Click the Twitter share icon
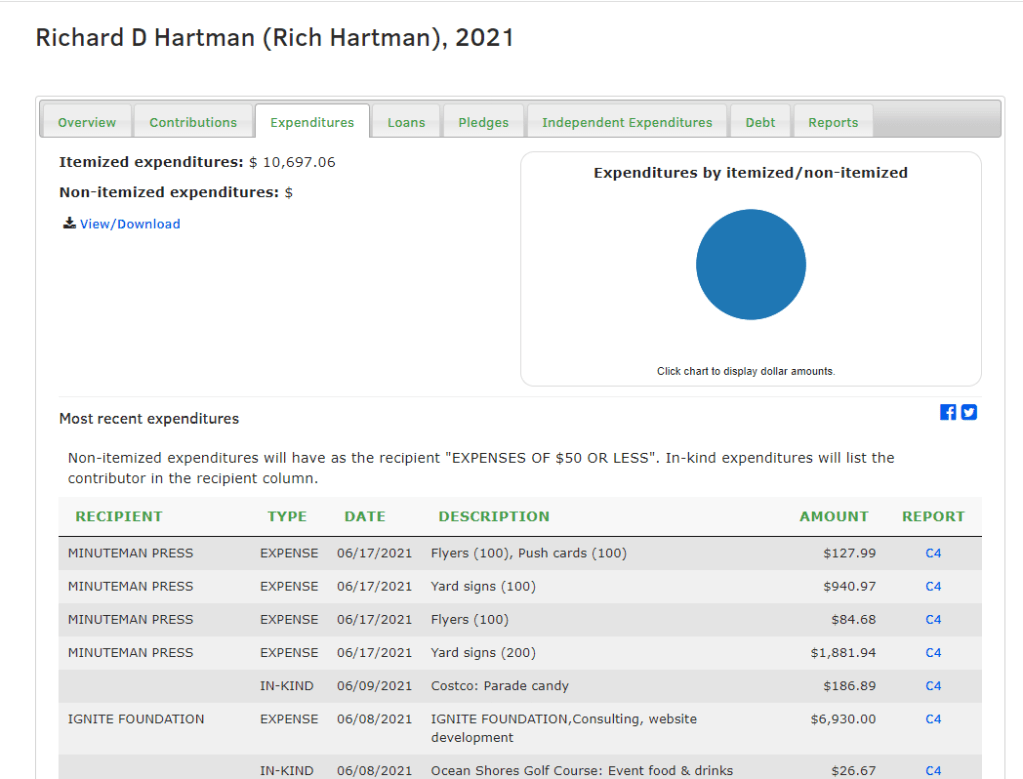The width and height of the screenshot is (1023, 779). pos(969,412)
